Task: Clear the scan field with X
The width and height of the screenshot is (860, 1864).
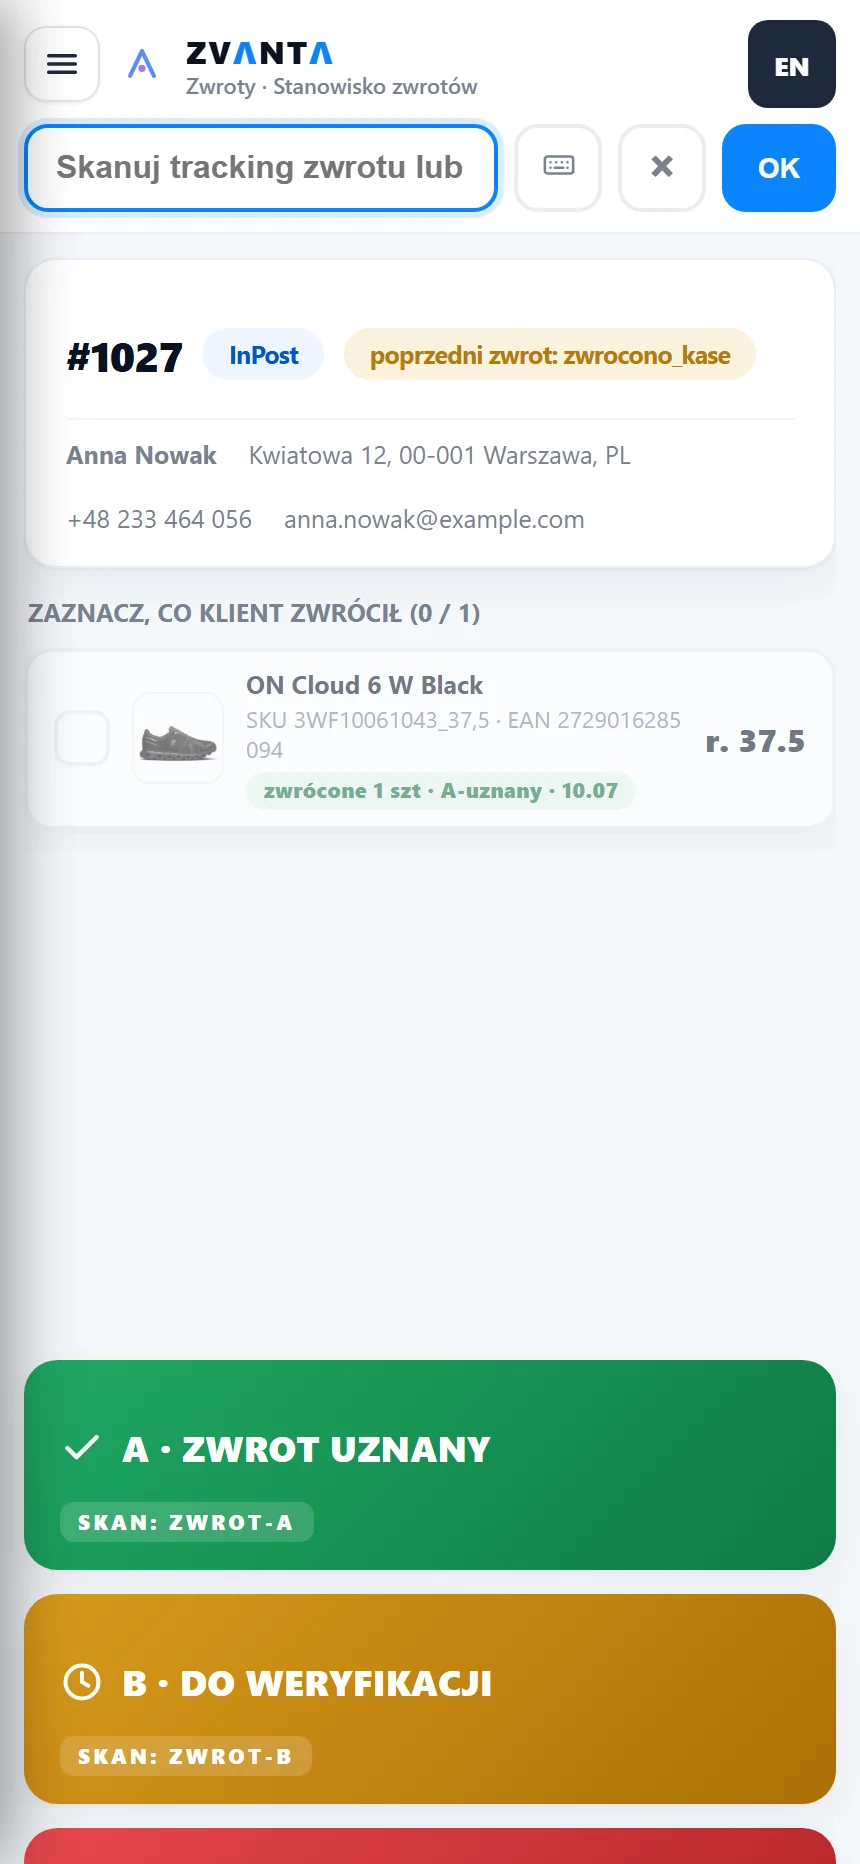Action: point(662,167)
